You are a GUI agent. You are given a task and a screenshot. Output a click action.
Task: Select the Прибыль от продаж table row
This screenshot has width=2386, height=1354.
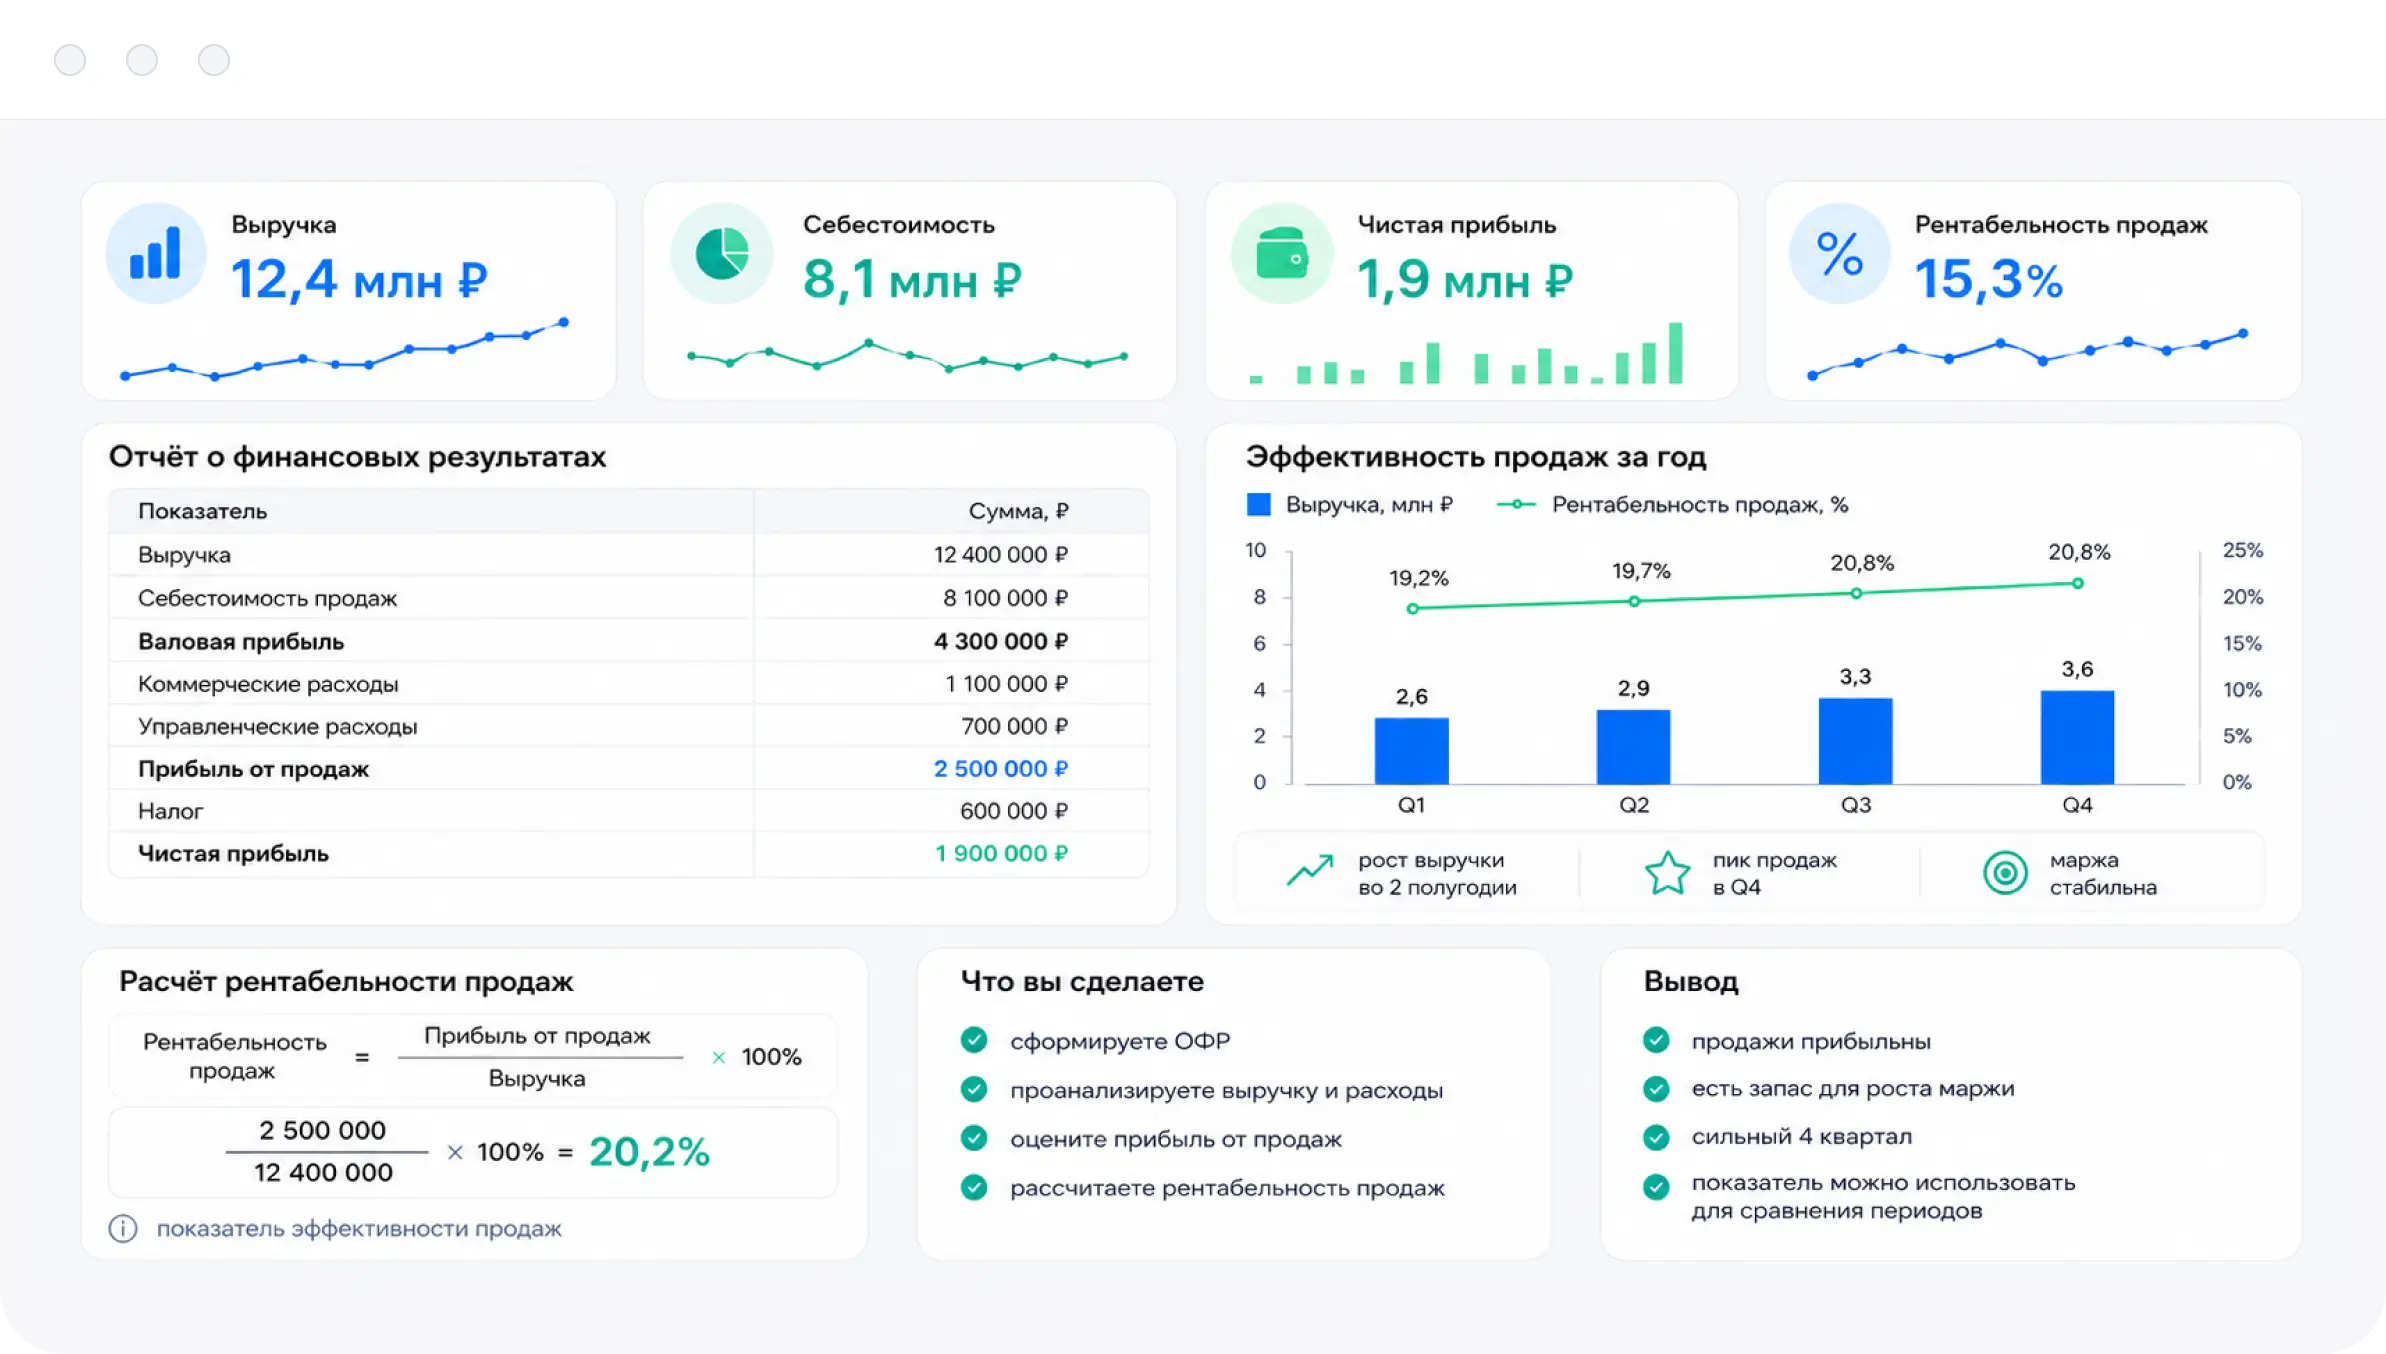(629, 768)
